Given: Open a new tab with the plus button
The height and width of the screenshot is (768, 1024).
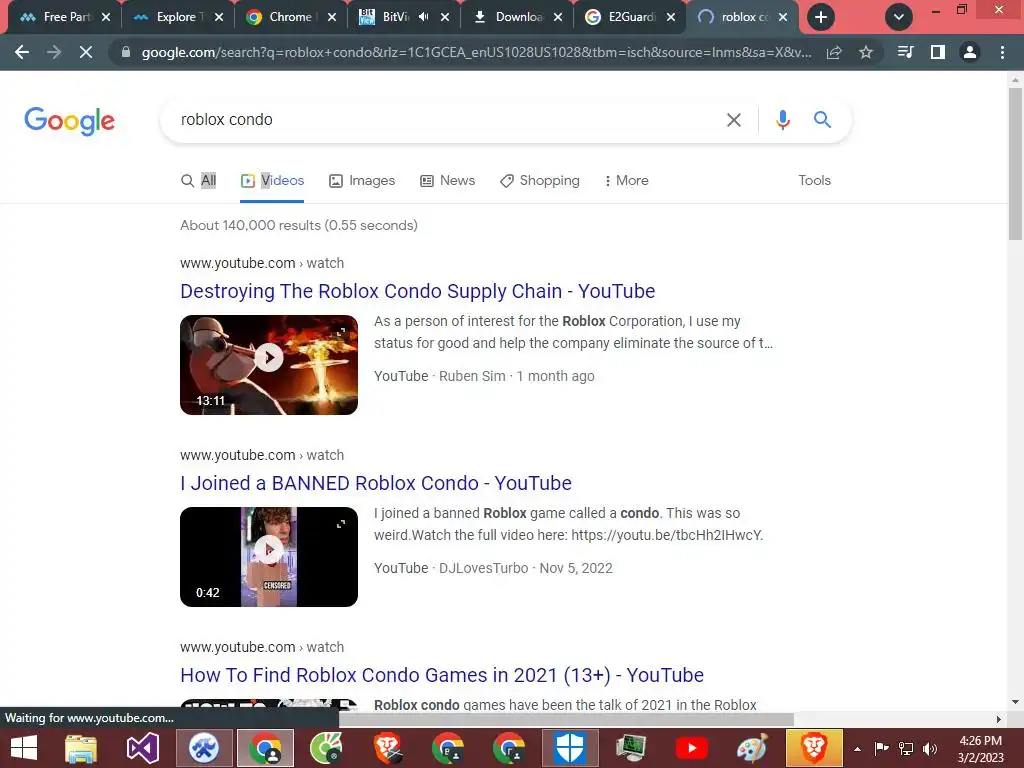Looking at the screenshot, I should [821, 17].
